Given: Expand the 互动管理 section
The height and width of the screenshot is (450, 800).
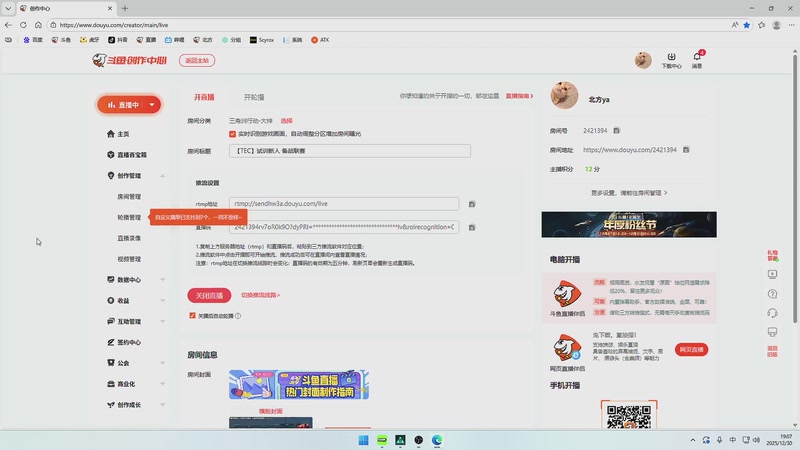Looking at the screenshot, I should (162, 321).
